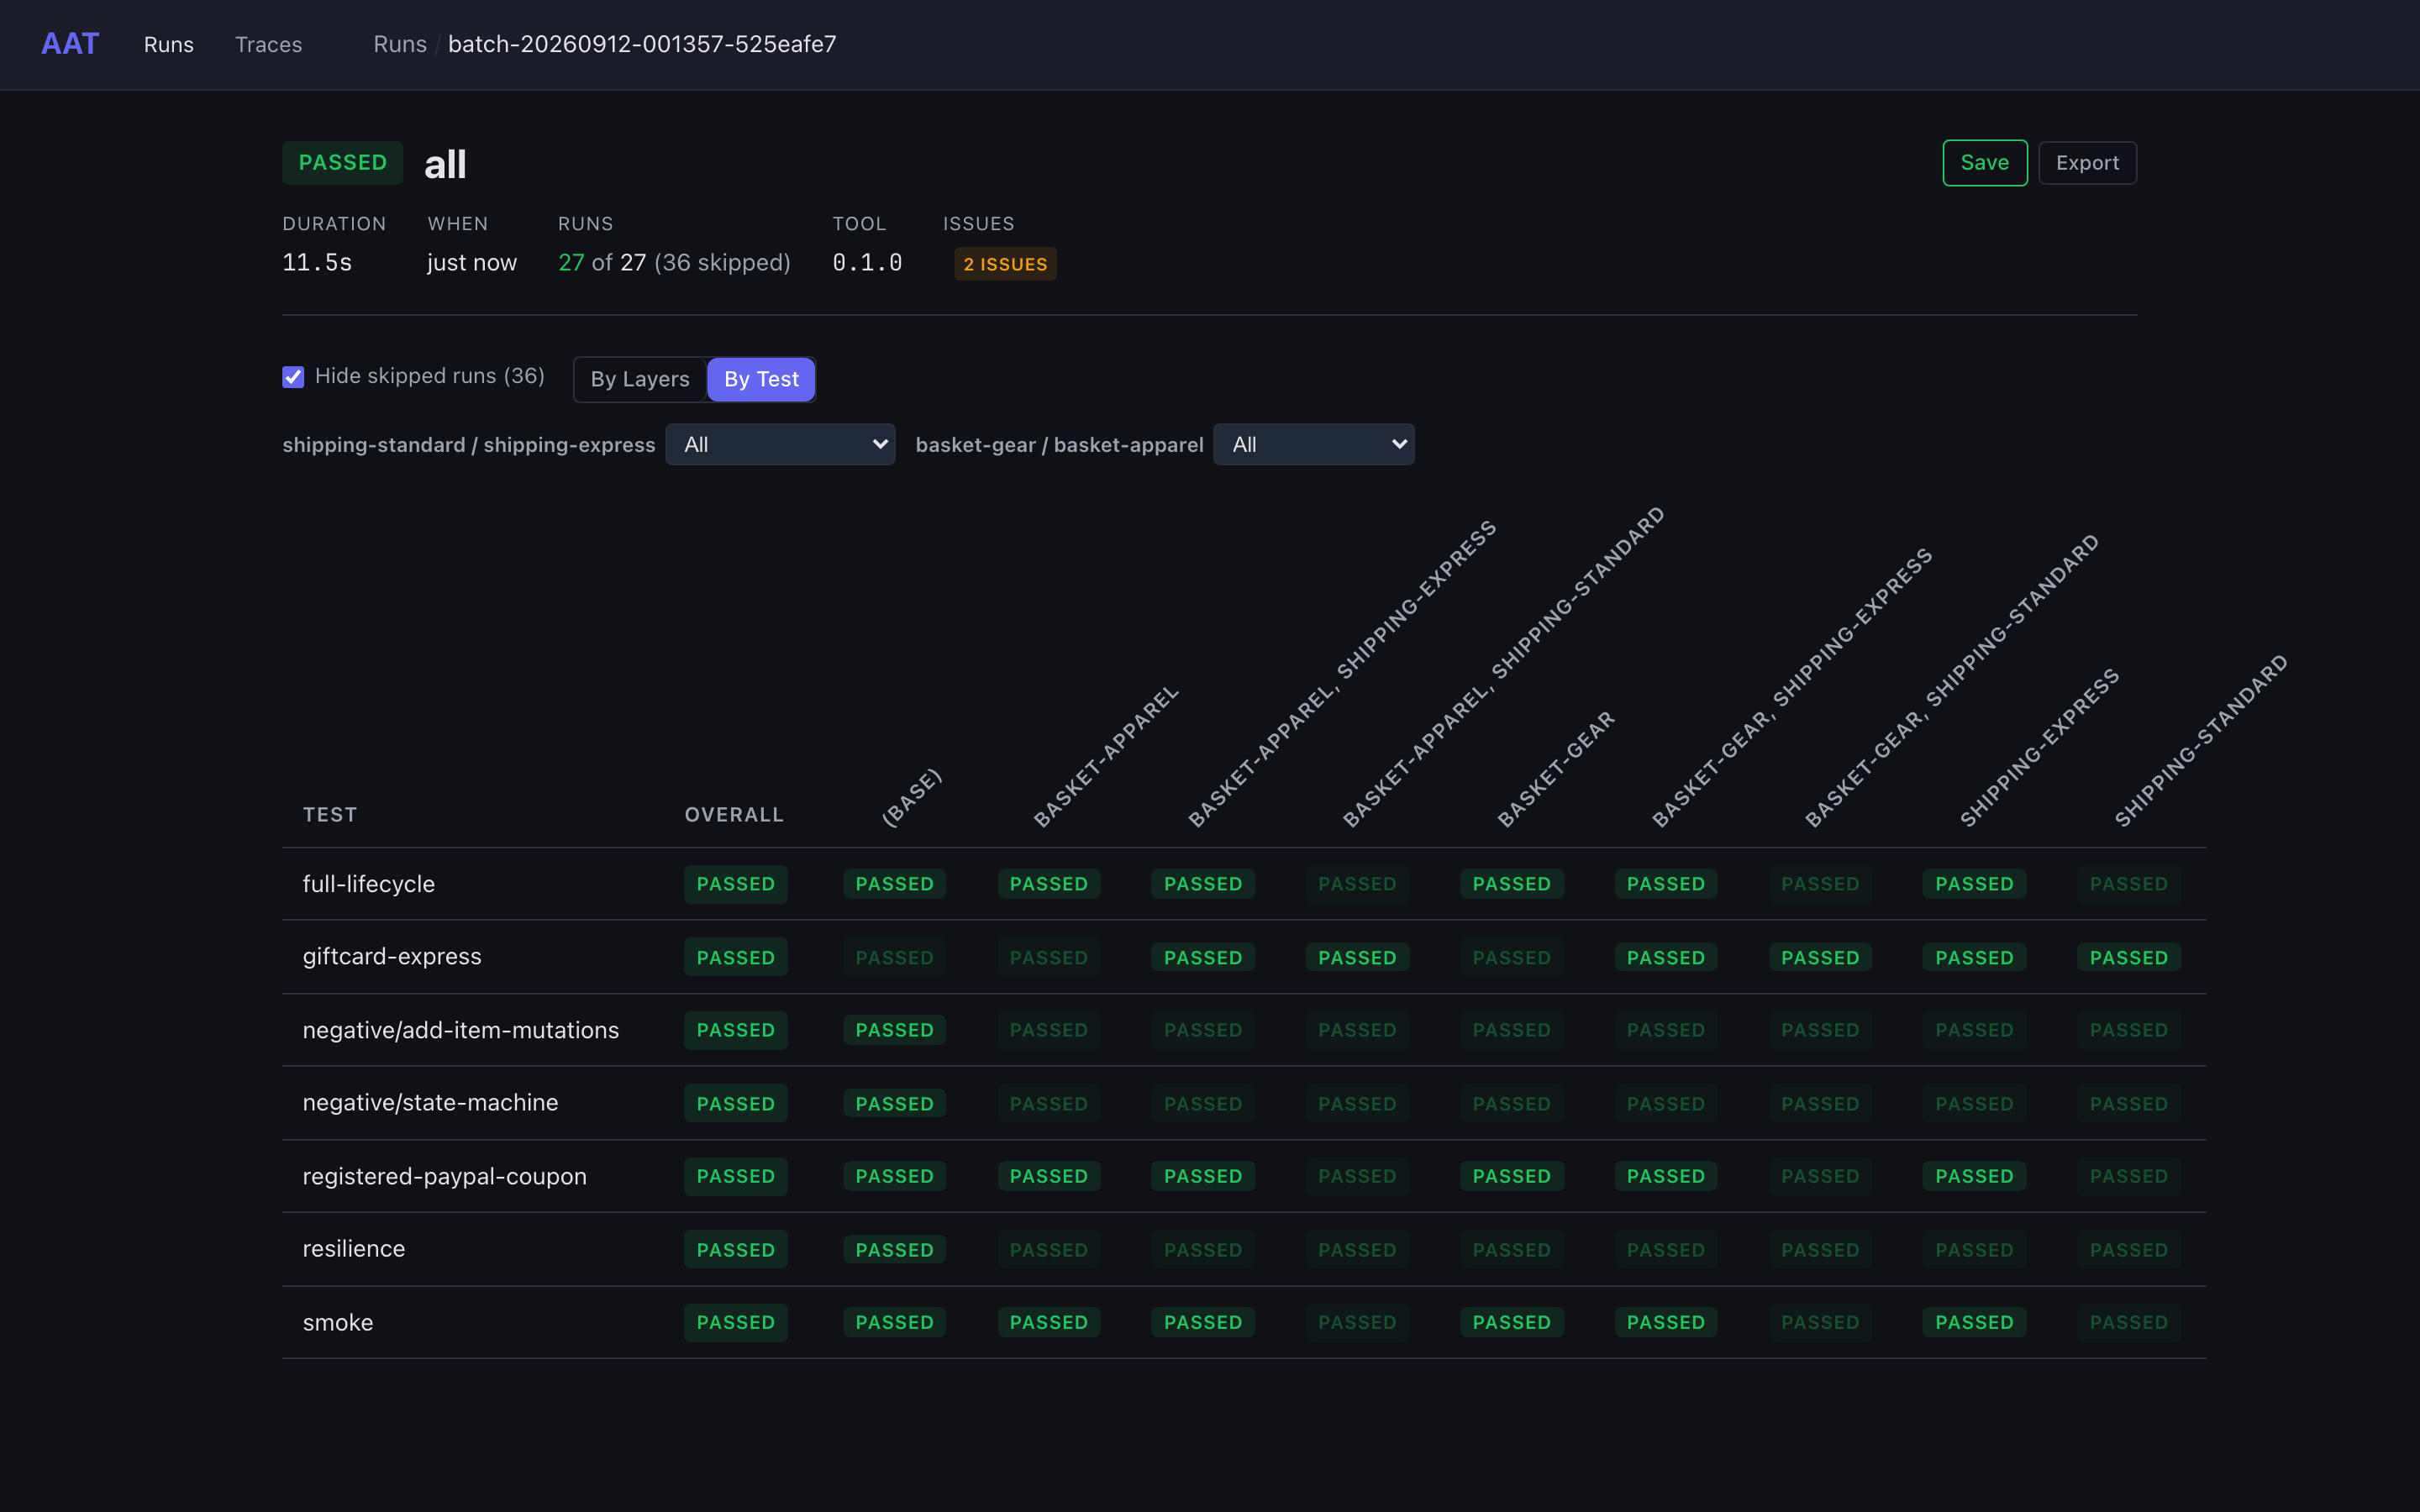2420x1512 pixels.
Task: Click the TEST column header
Action: [330, 815]
